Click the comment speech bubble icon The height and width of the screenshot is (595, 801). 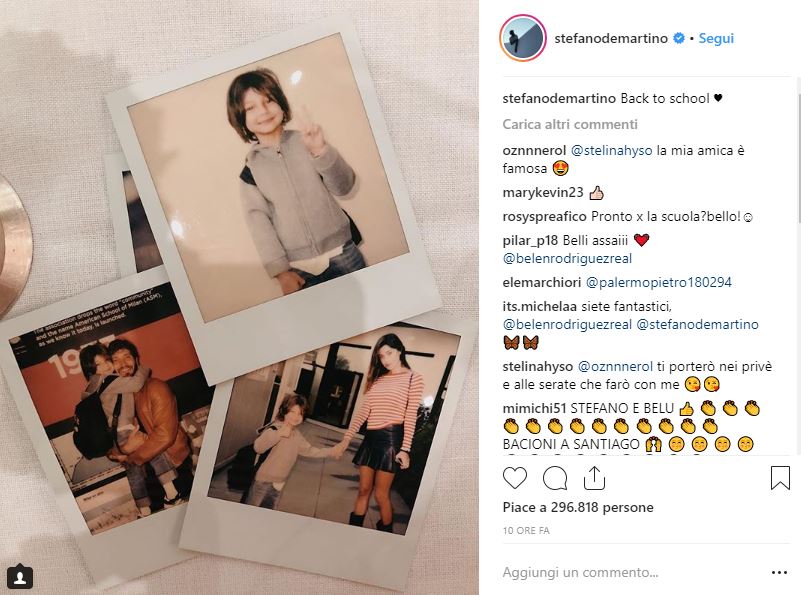pos(555,478)
